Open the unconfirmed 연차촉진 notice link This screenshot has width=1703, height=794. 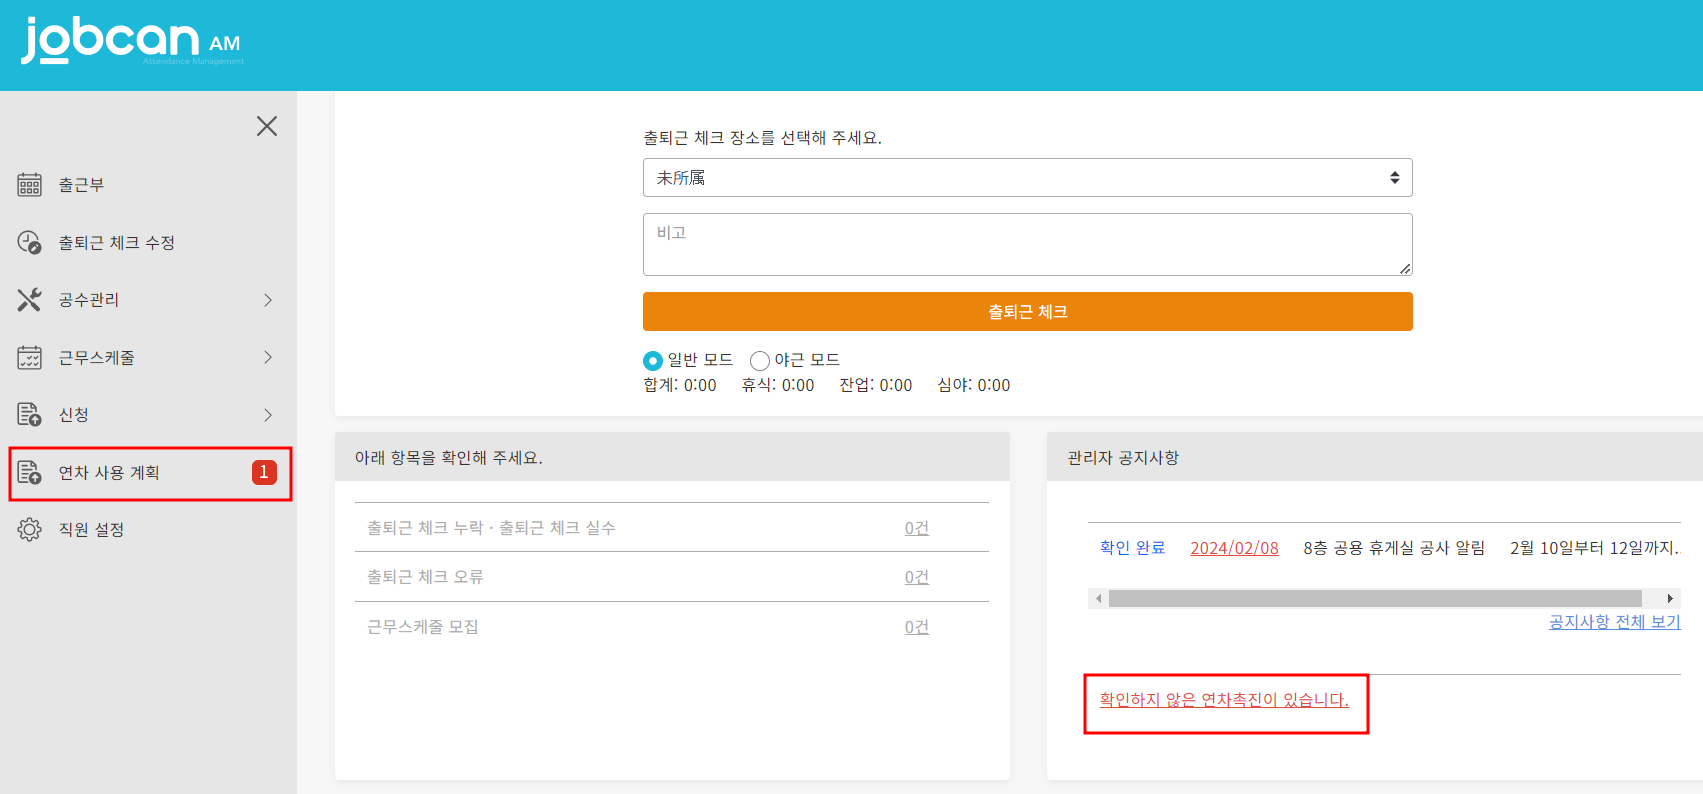coord(1224,700)
